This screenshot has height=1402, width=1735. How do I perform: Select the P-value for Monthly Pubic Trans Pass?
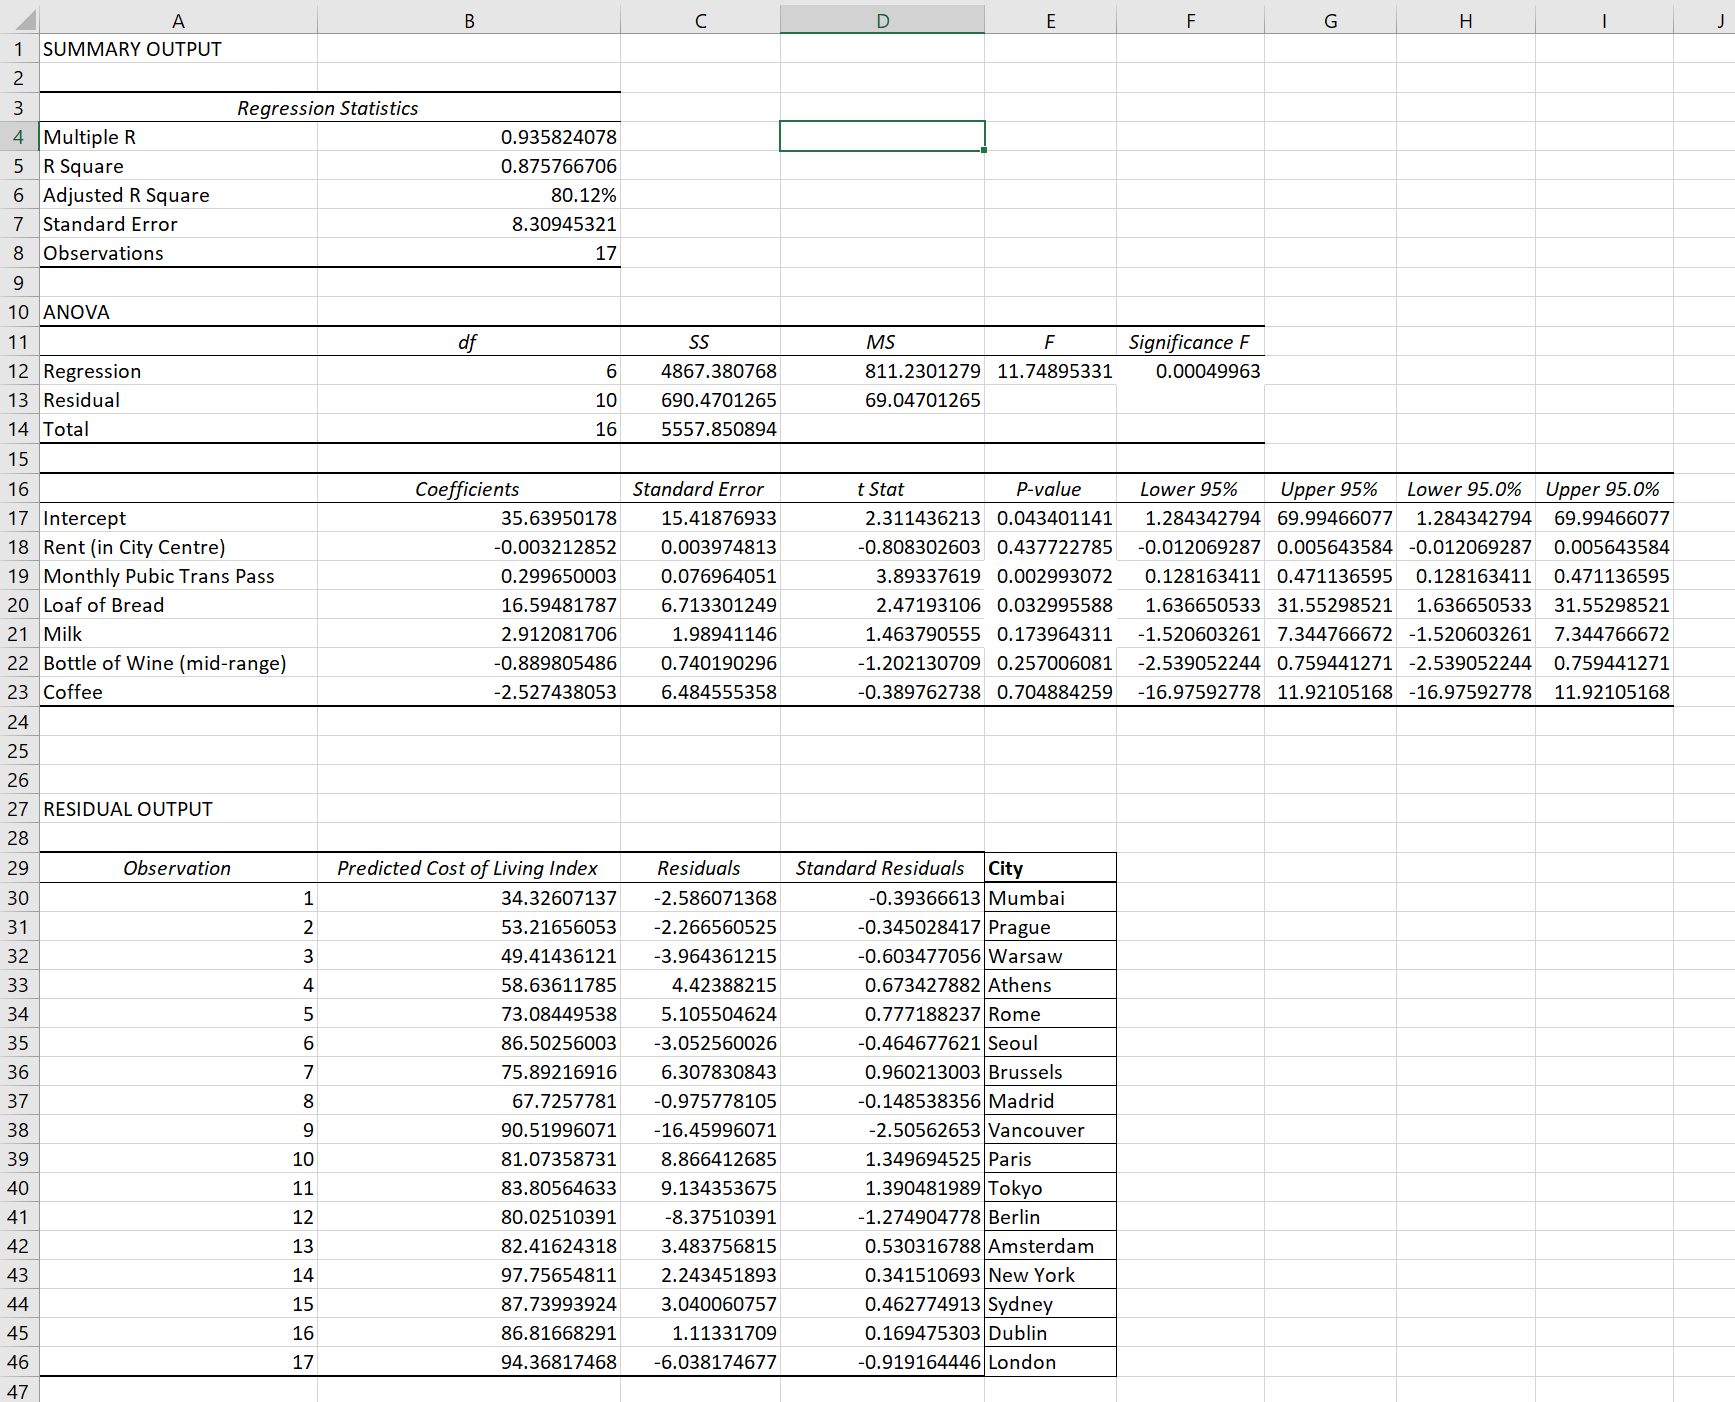pyautogui.click(x=1050, y=576)
